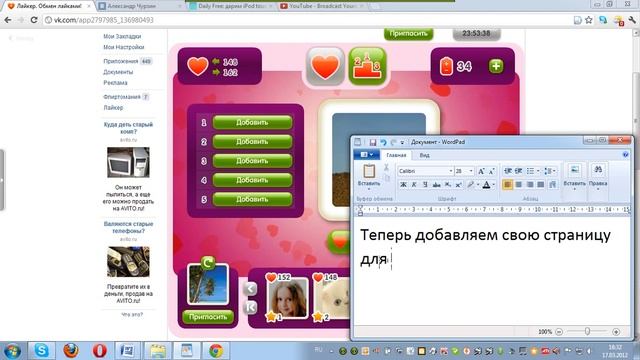
Task: Open paragraph settings dialog icon
Action: click(553, 185)
